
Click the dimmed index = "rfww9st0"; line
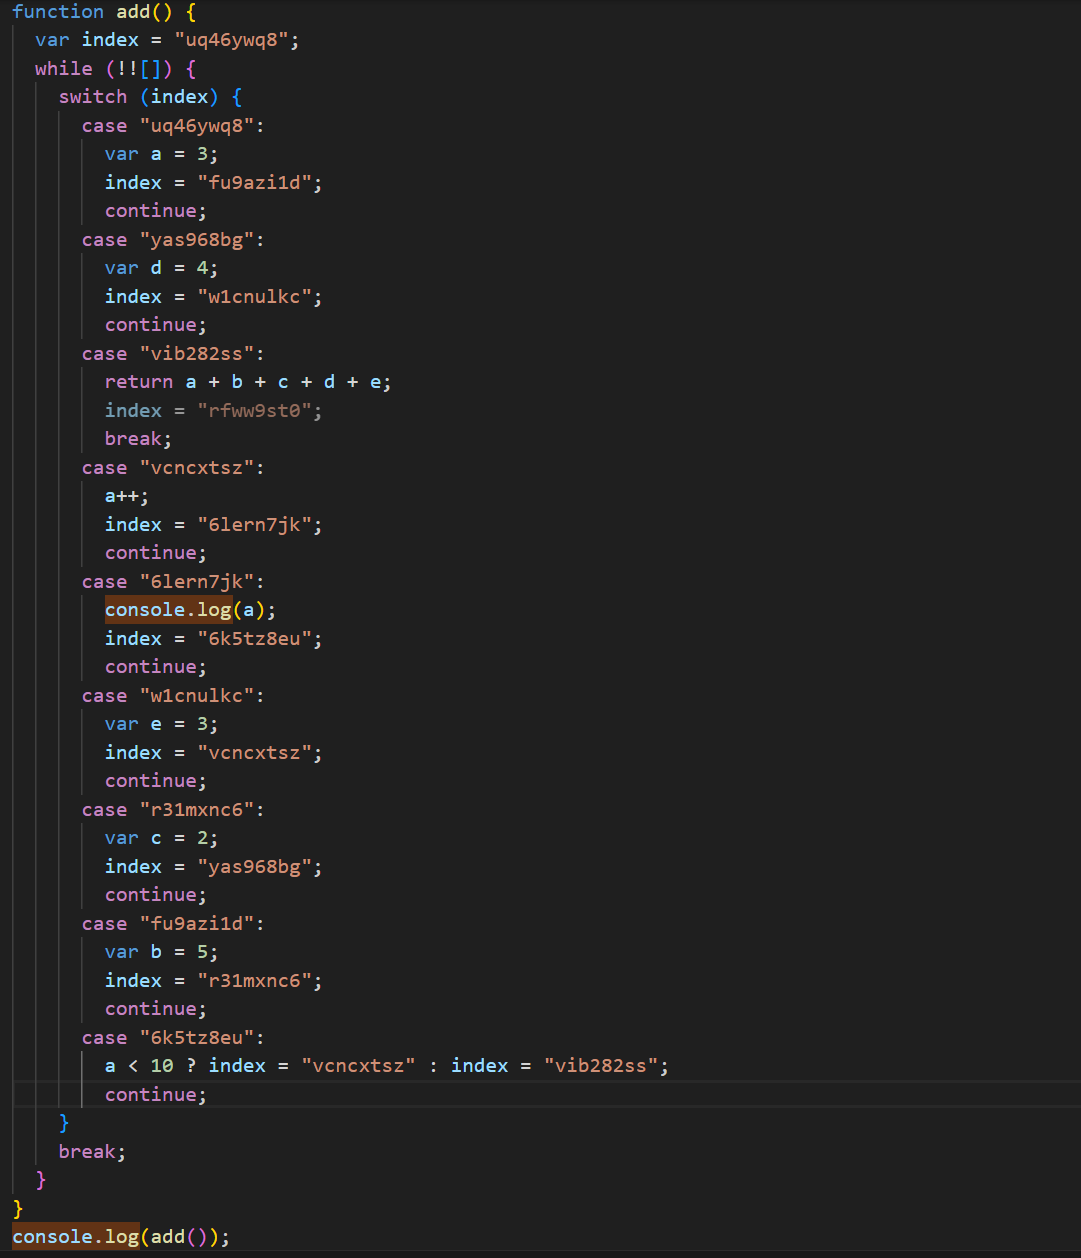[214, 411]
